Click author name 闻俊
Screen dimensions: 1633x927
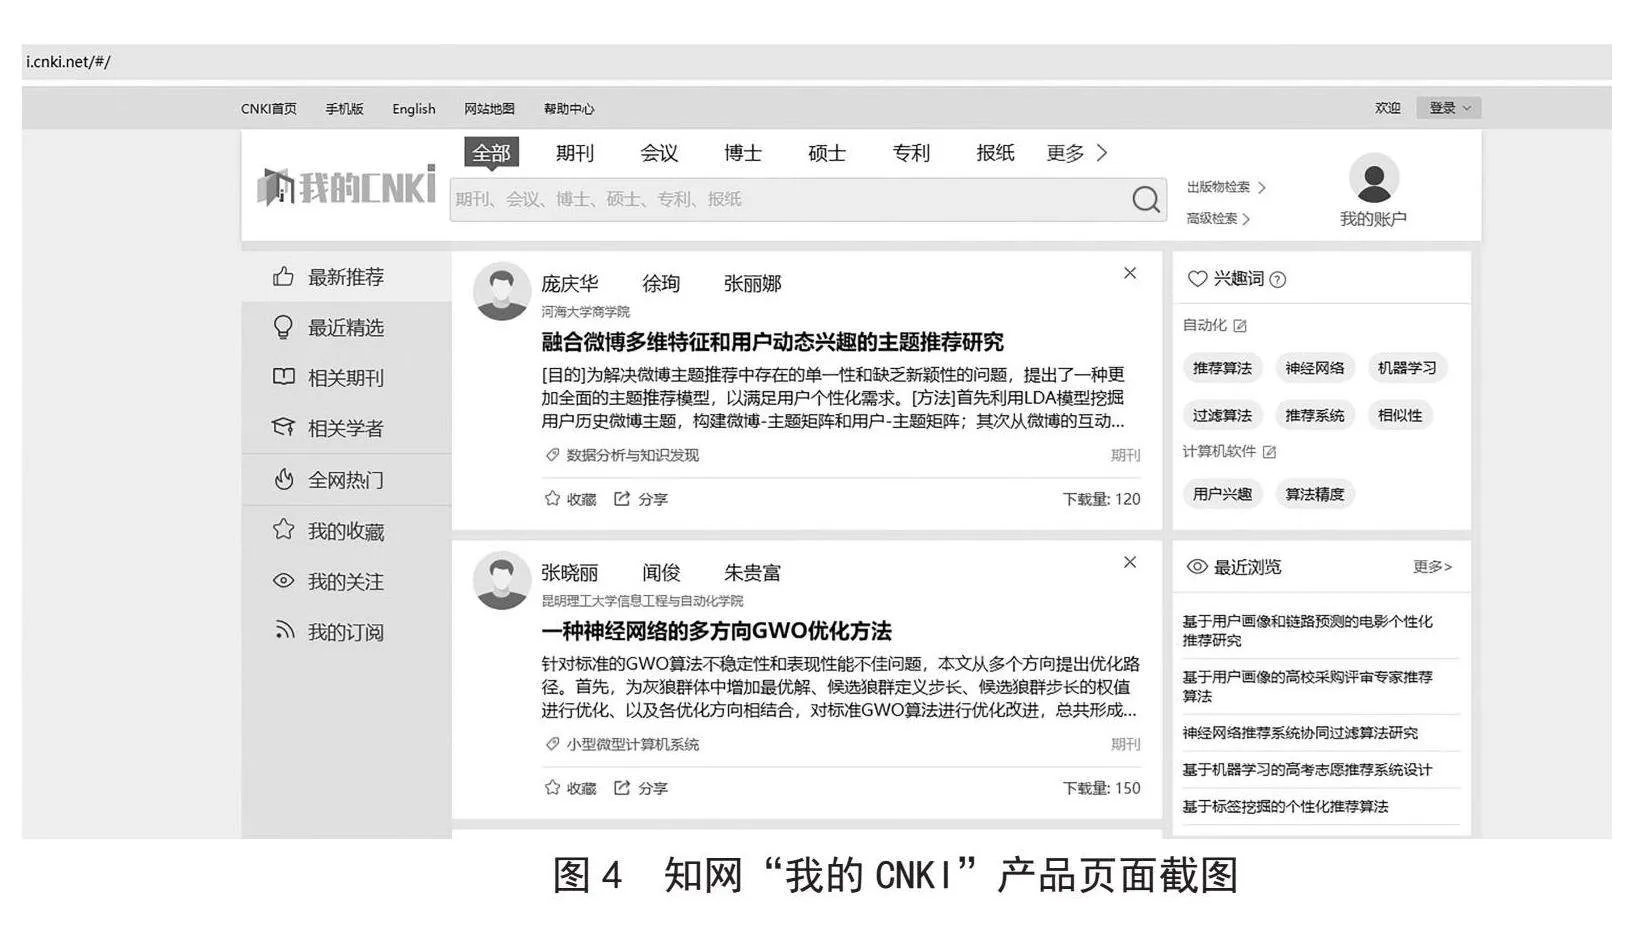(x=661, y=573)
